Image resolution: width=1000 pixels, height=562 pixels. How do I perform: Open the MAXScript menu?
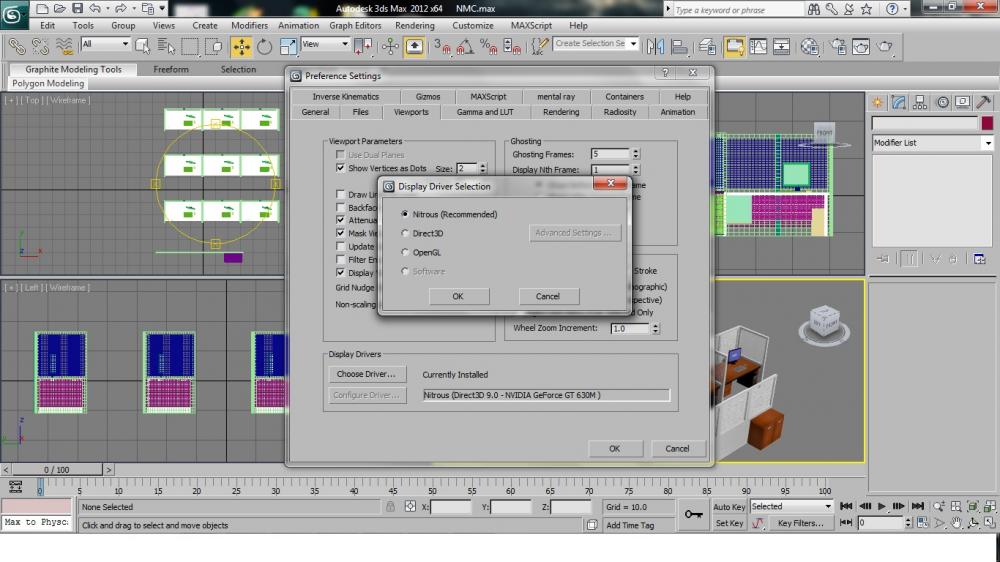[x=531, y=26]
